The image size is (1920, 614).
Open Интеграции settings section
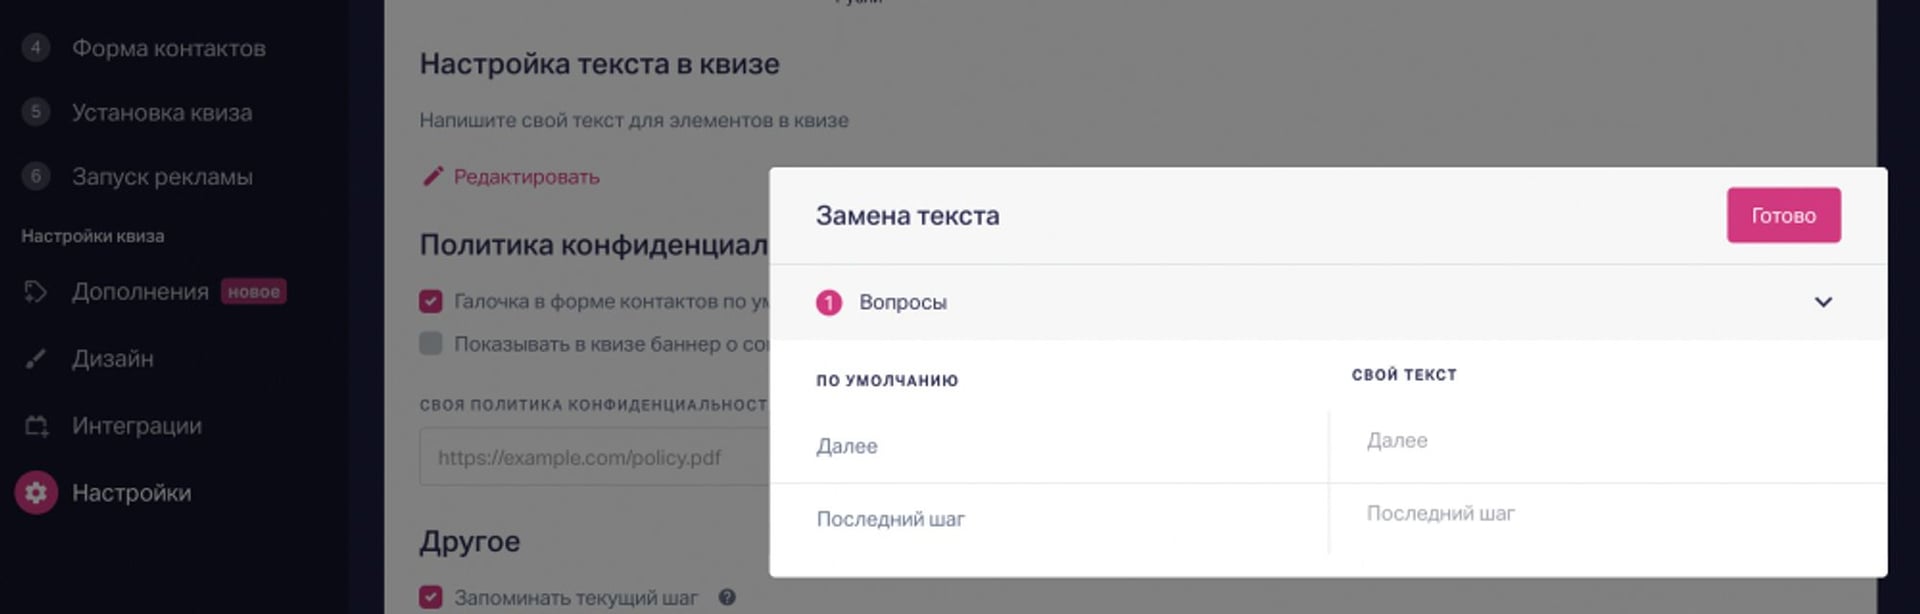point(137,425)
